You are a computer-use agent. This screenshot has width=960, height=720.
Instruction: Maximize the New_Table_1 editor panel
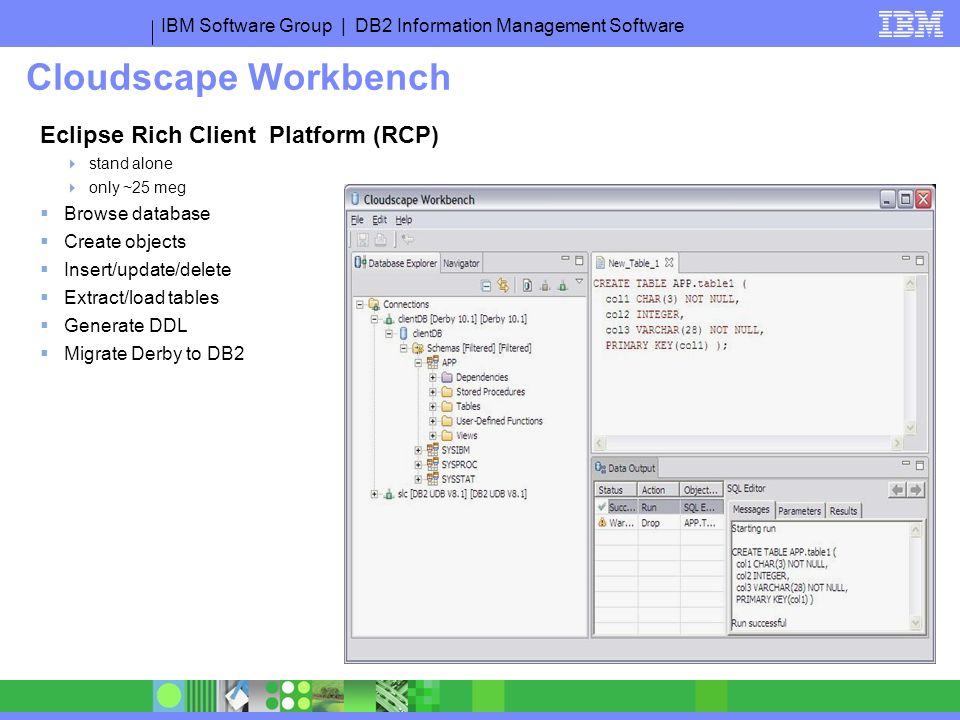tap(919, 260)
